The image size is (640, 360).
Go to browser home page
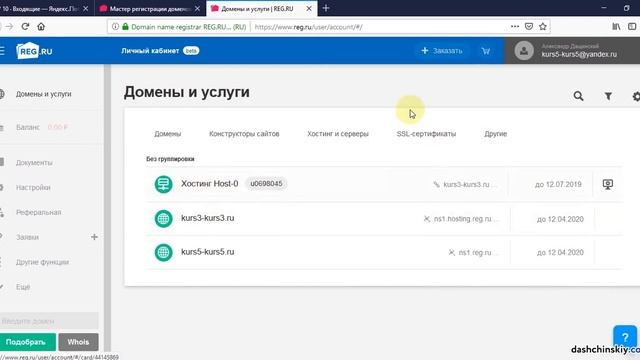pyautogui.click(x=41, y=27)
